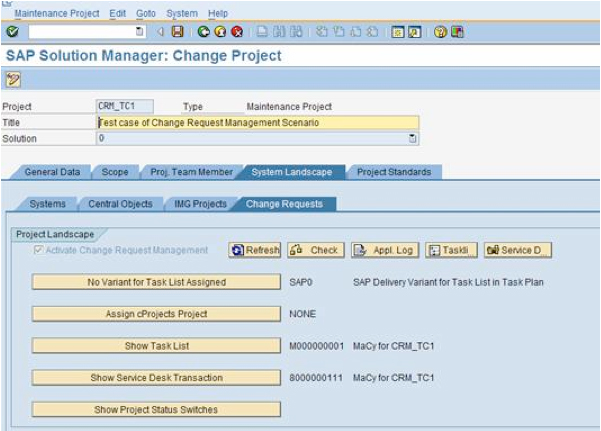Click the Display/Change pencil icon

tap(13, 80)
